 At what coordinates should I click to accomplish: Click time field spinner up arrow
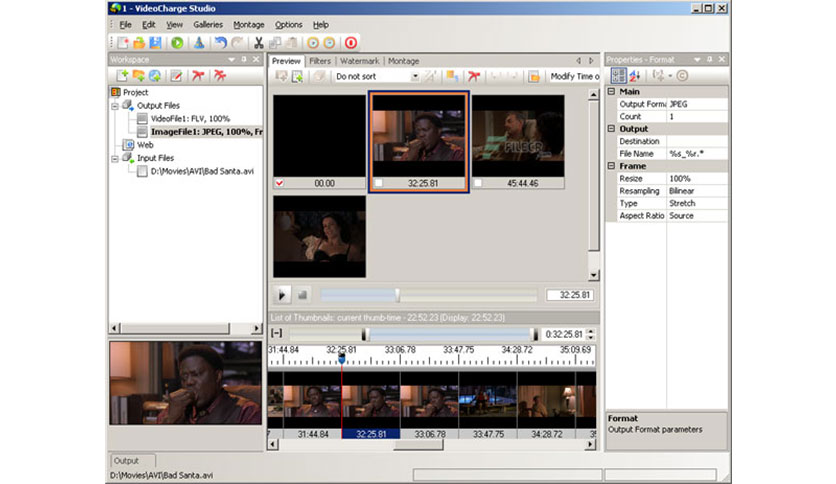pyautogui.click(x=590, y=331)
